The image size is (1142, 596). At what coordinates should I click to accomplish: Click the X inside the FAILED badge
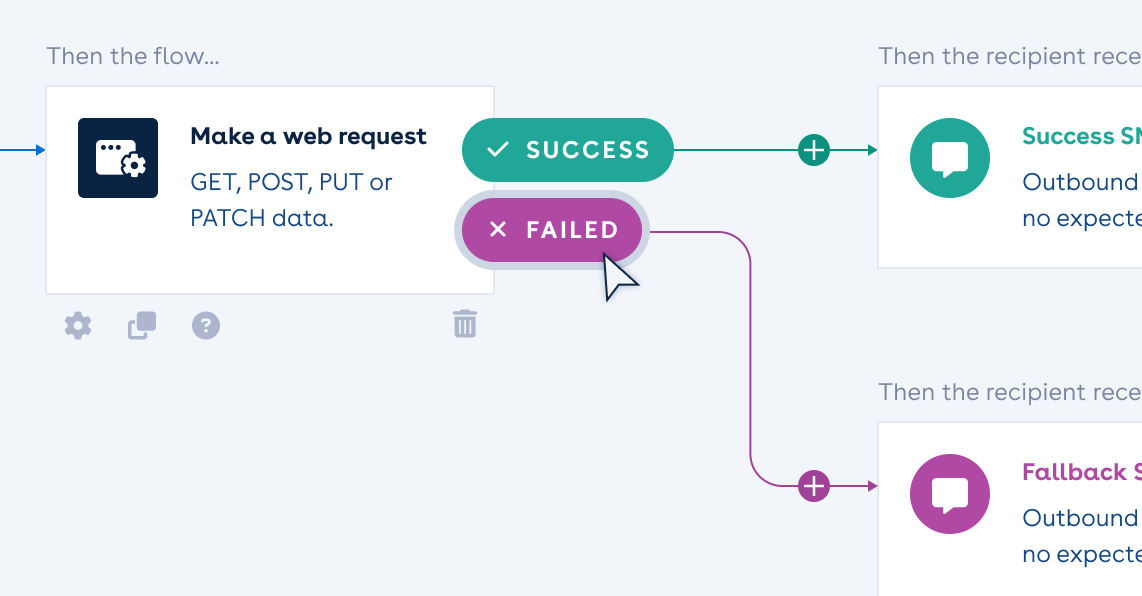click(x=498, y=229)
